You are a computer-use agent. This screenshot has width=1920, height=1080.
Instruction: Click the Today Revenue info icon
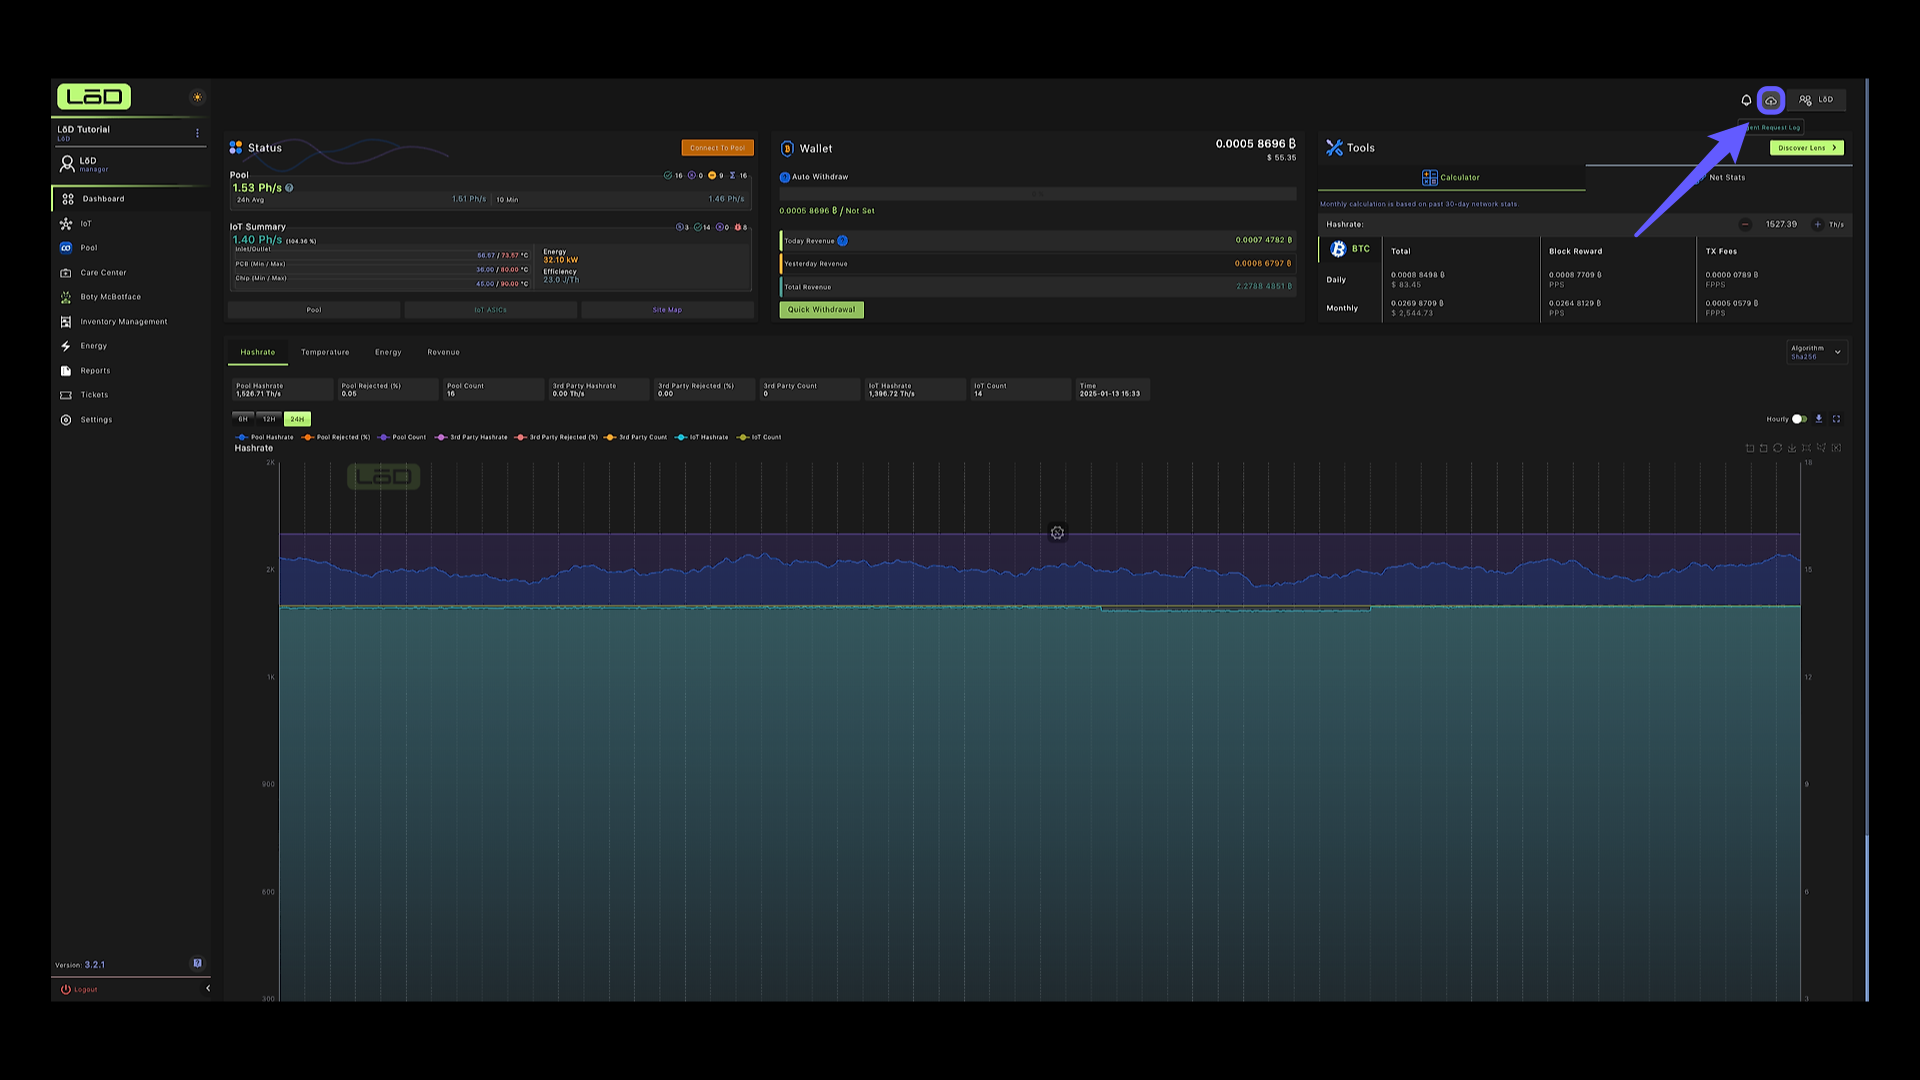click(842, 241)
